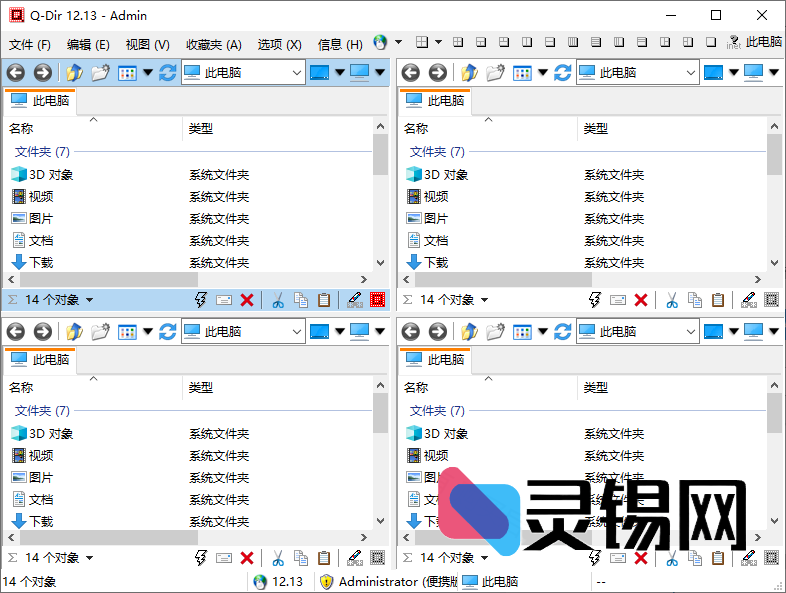
Task: Sort by 名称 column in top-left pane
Action: [93, 129]
